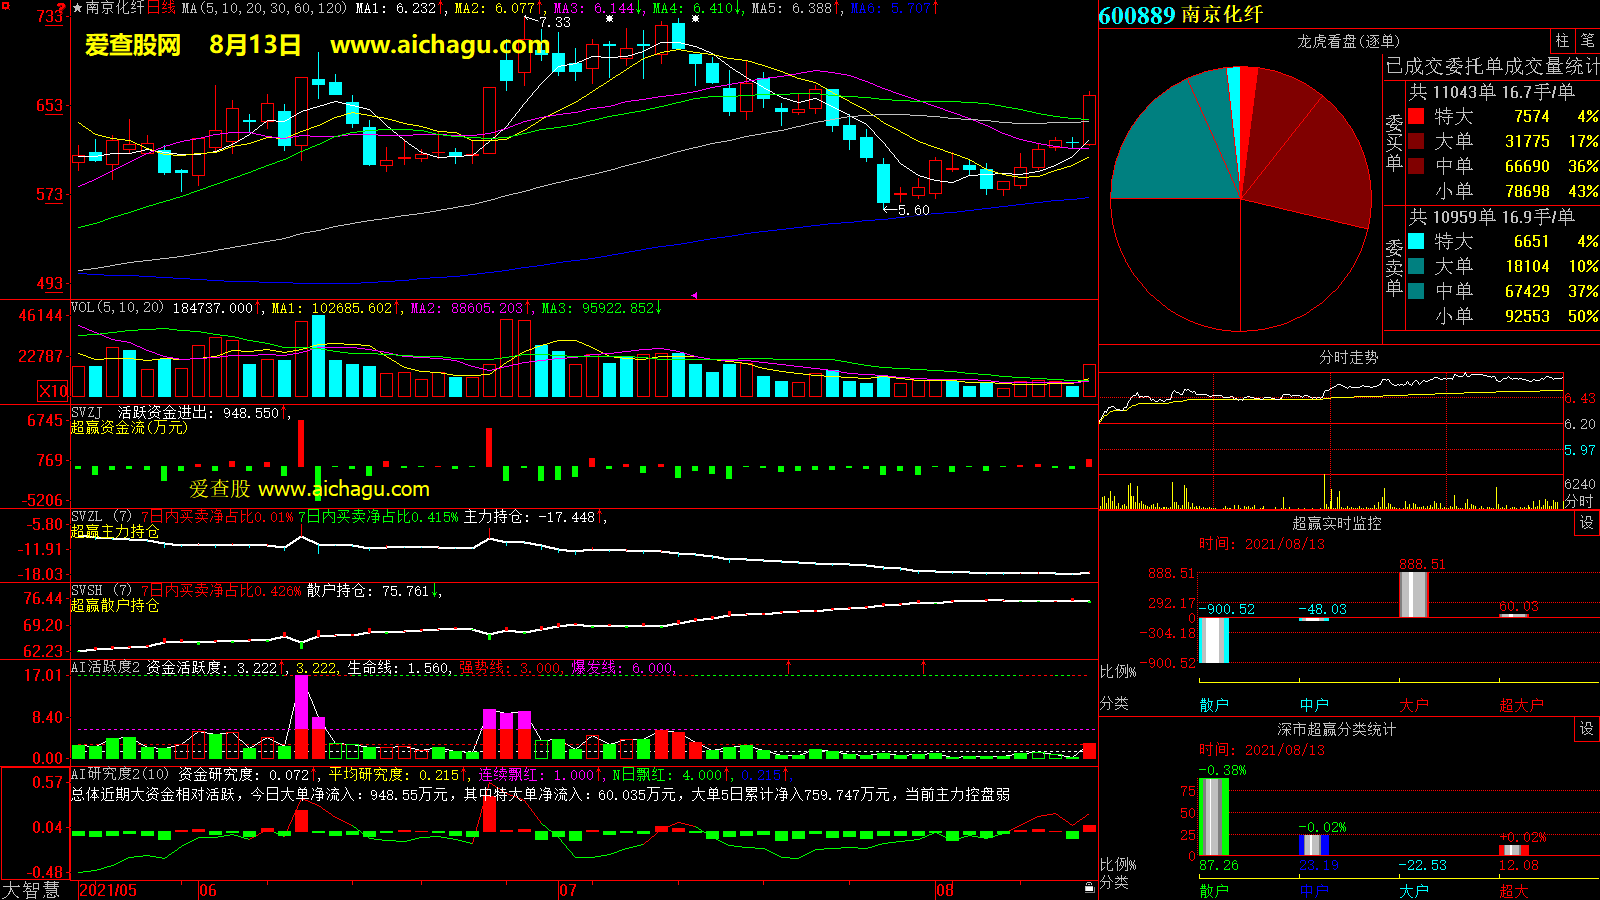Open 深市超赢分类统计 settings (设) button
The width and height of the screenshot is (1600, 900).
[1587, 729]
